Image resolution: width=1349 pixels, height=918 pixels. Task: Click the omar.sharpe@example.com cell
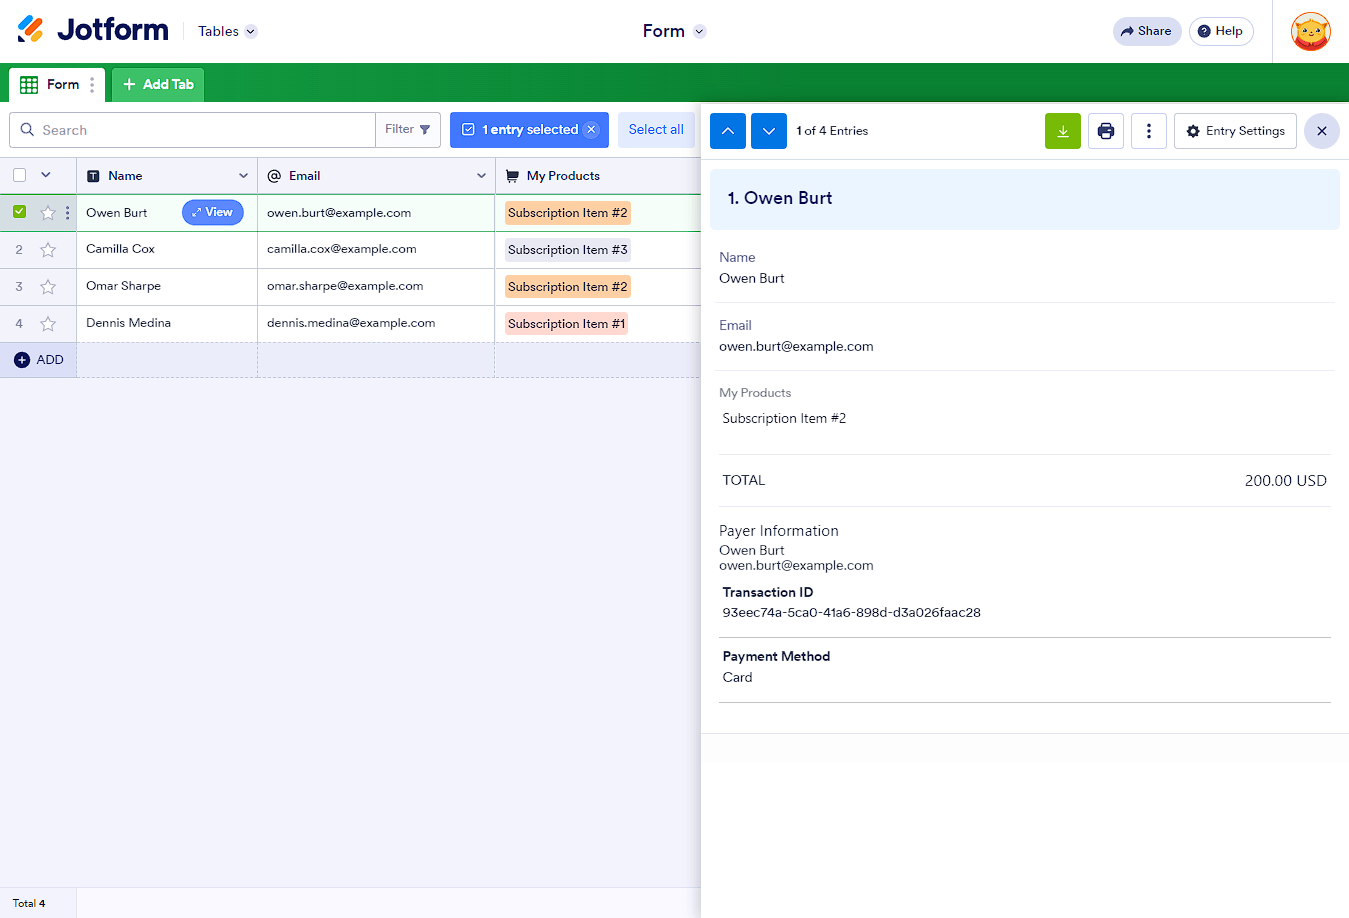click(376, 287)
